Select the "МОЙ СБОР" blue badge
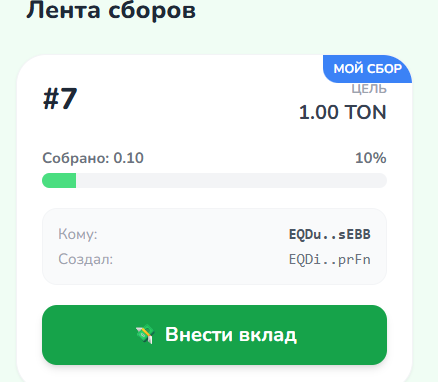The height and width of the screenshot is (382, 438). click(x=367, y=69)
